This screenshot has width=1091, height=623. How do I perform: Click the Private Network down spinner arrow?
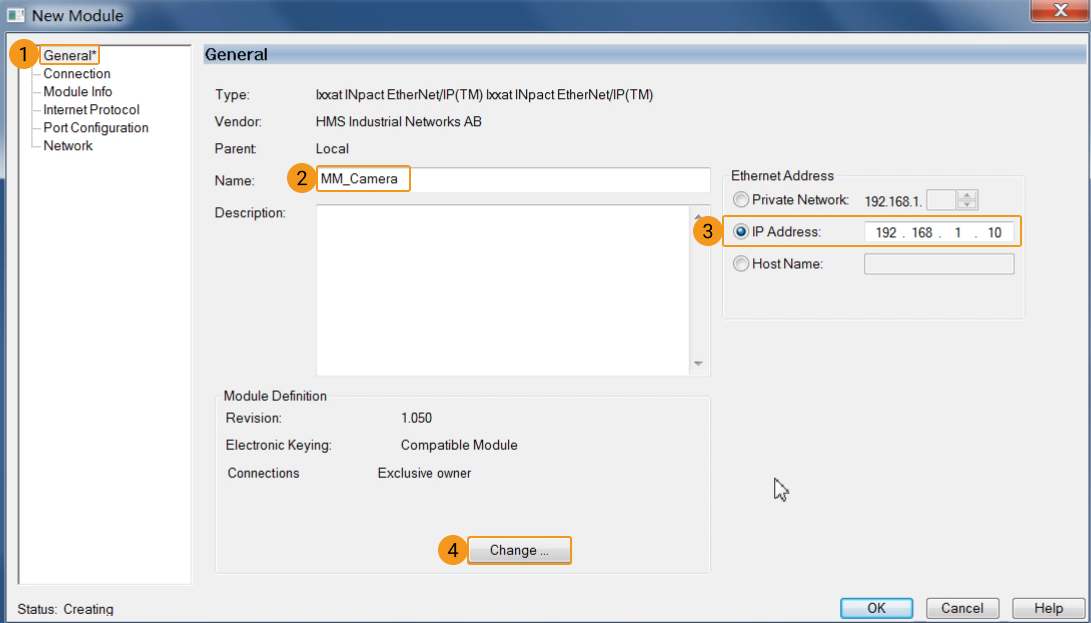967,204
